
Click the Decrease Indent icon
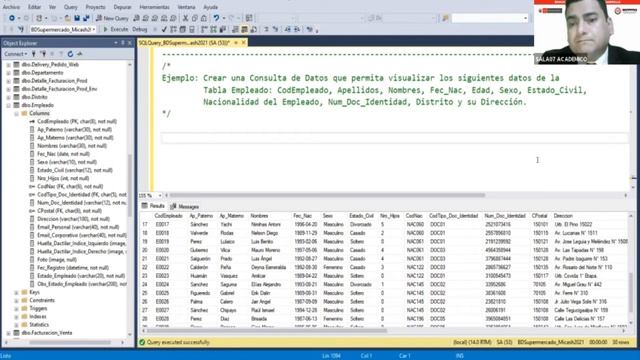click(x=288, y=29)
